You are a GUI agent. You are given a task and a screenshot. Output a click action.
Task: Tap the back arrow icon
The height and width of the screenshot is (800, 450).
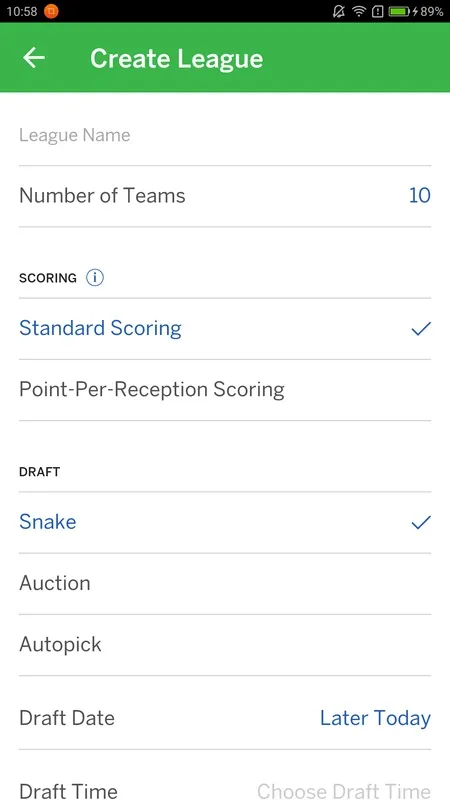(34, 58)
